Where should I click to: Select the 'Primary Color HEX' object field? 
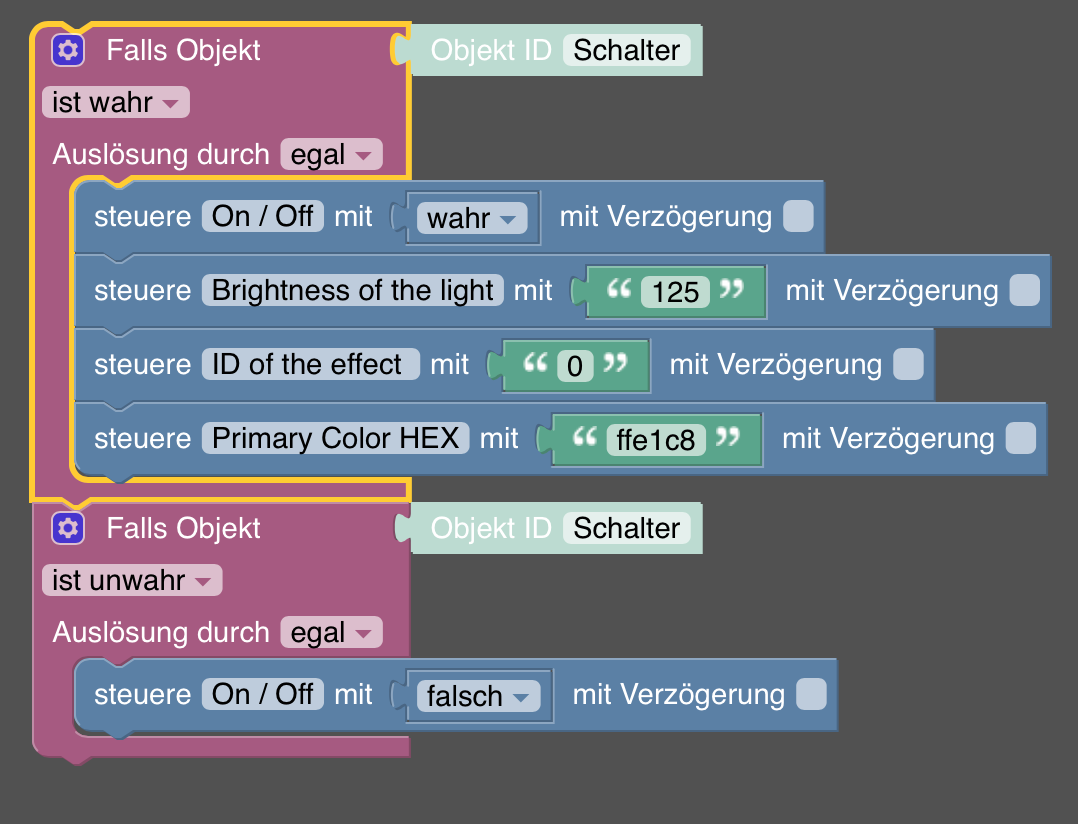point(335,438)
